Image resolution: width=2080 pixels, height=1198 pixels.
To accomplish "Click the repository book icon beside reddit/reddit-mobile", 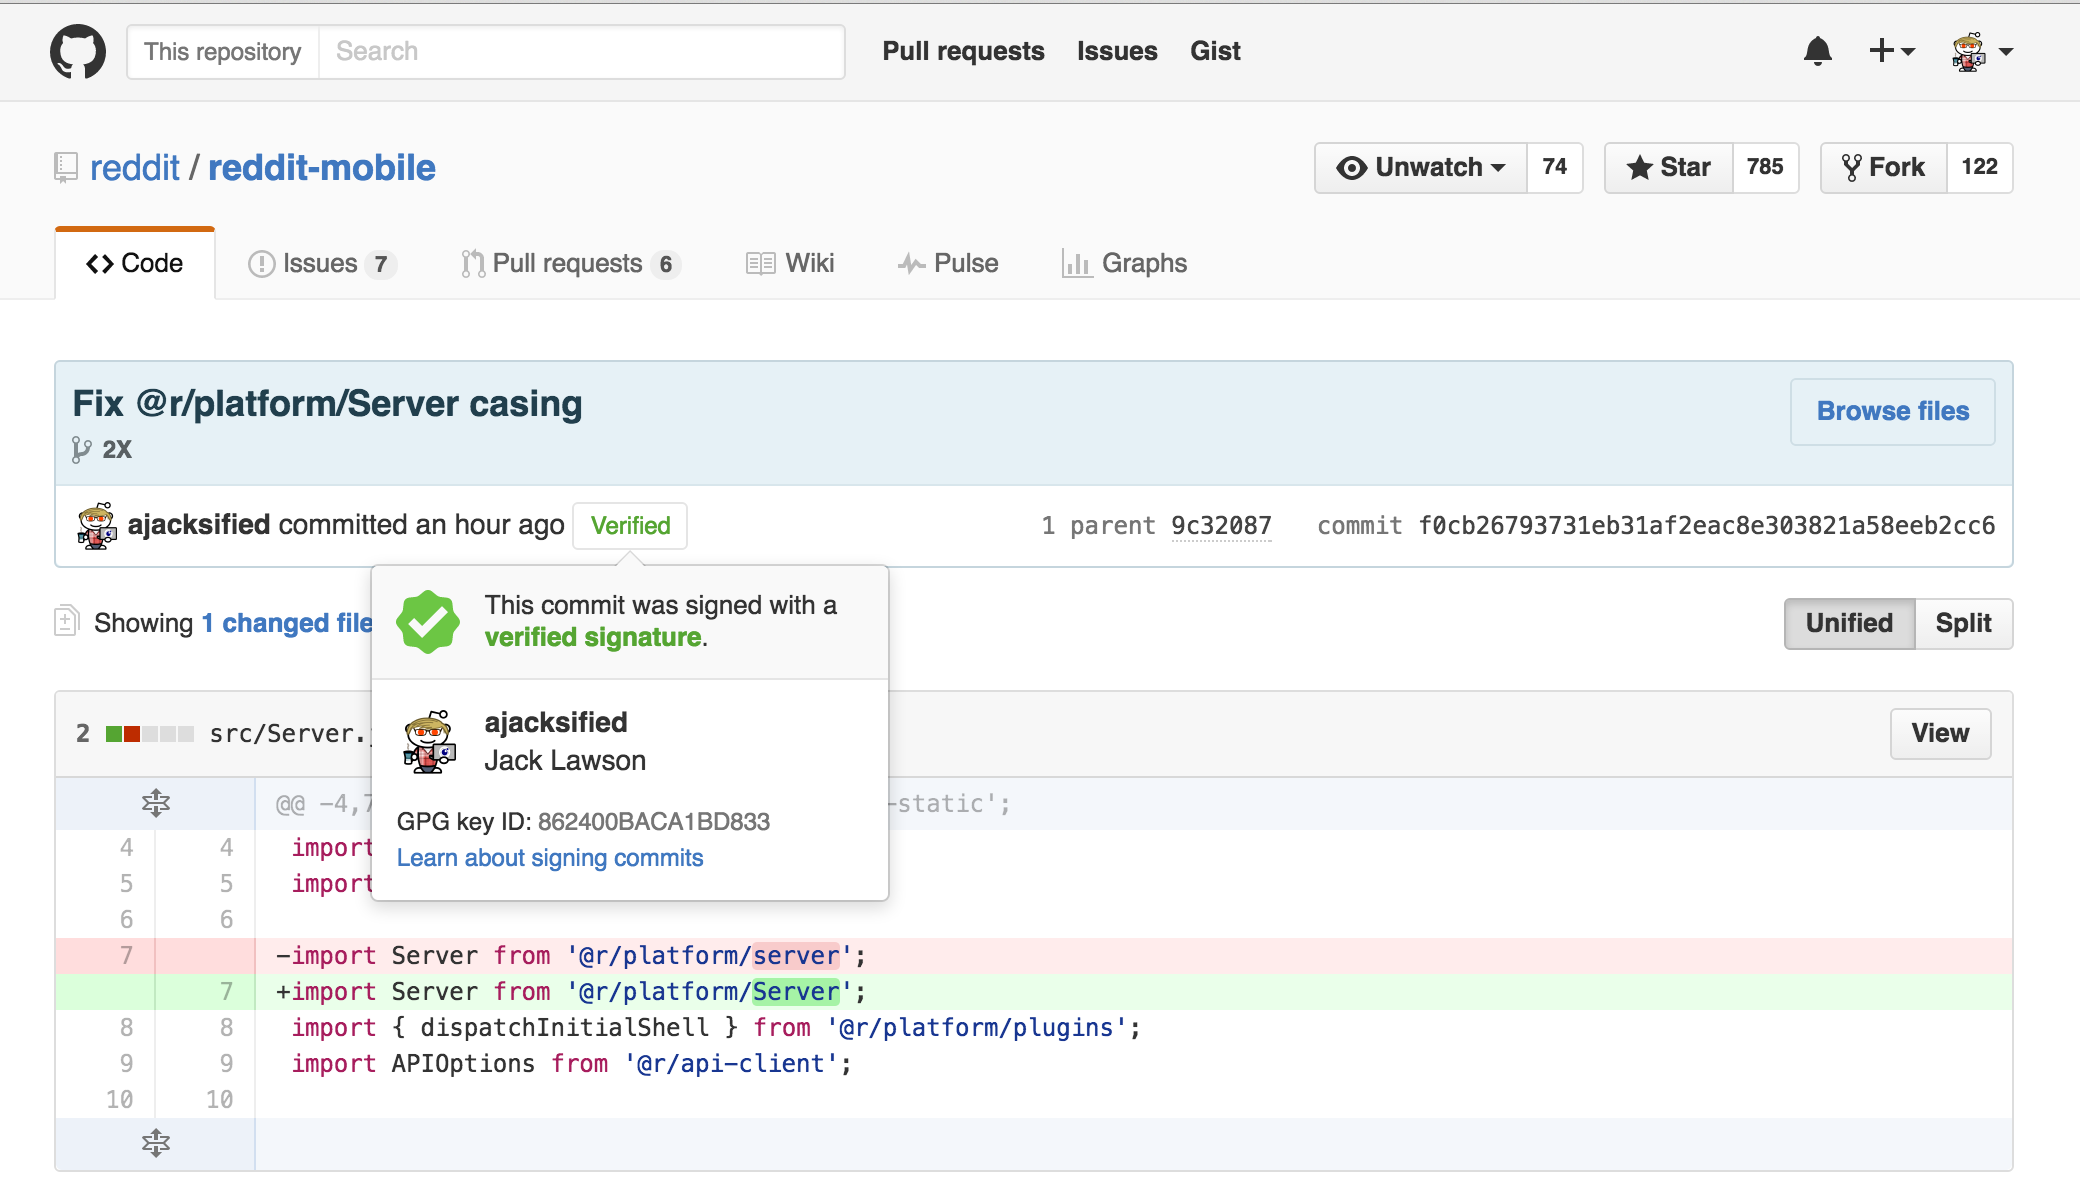I will click(x=64, y=167).
